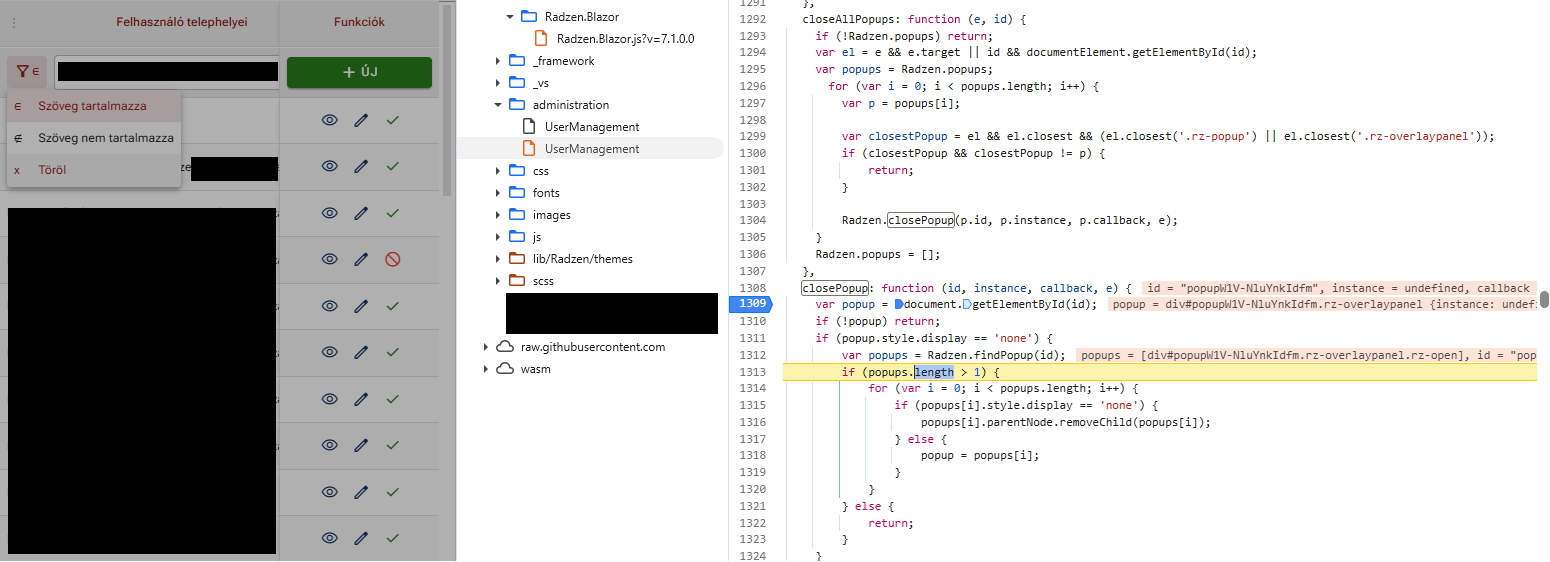Collapse the administration folder
This screenshot has width=1550, height=562.
coord(498,105)
